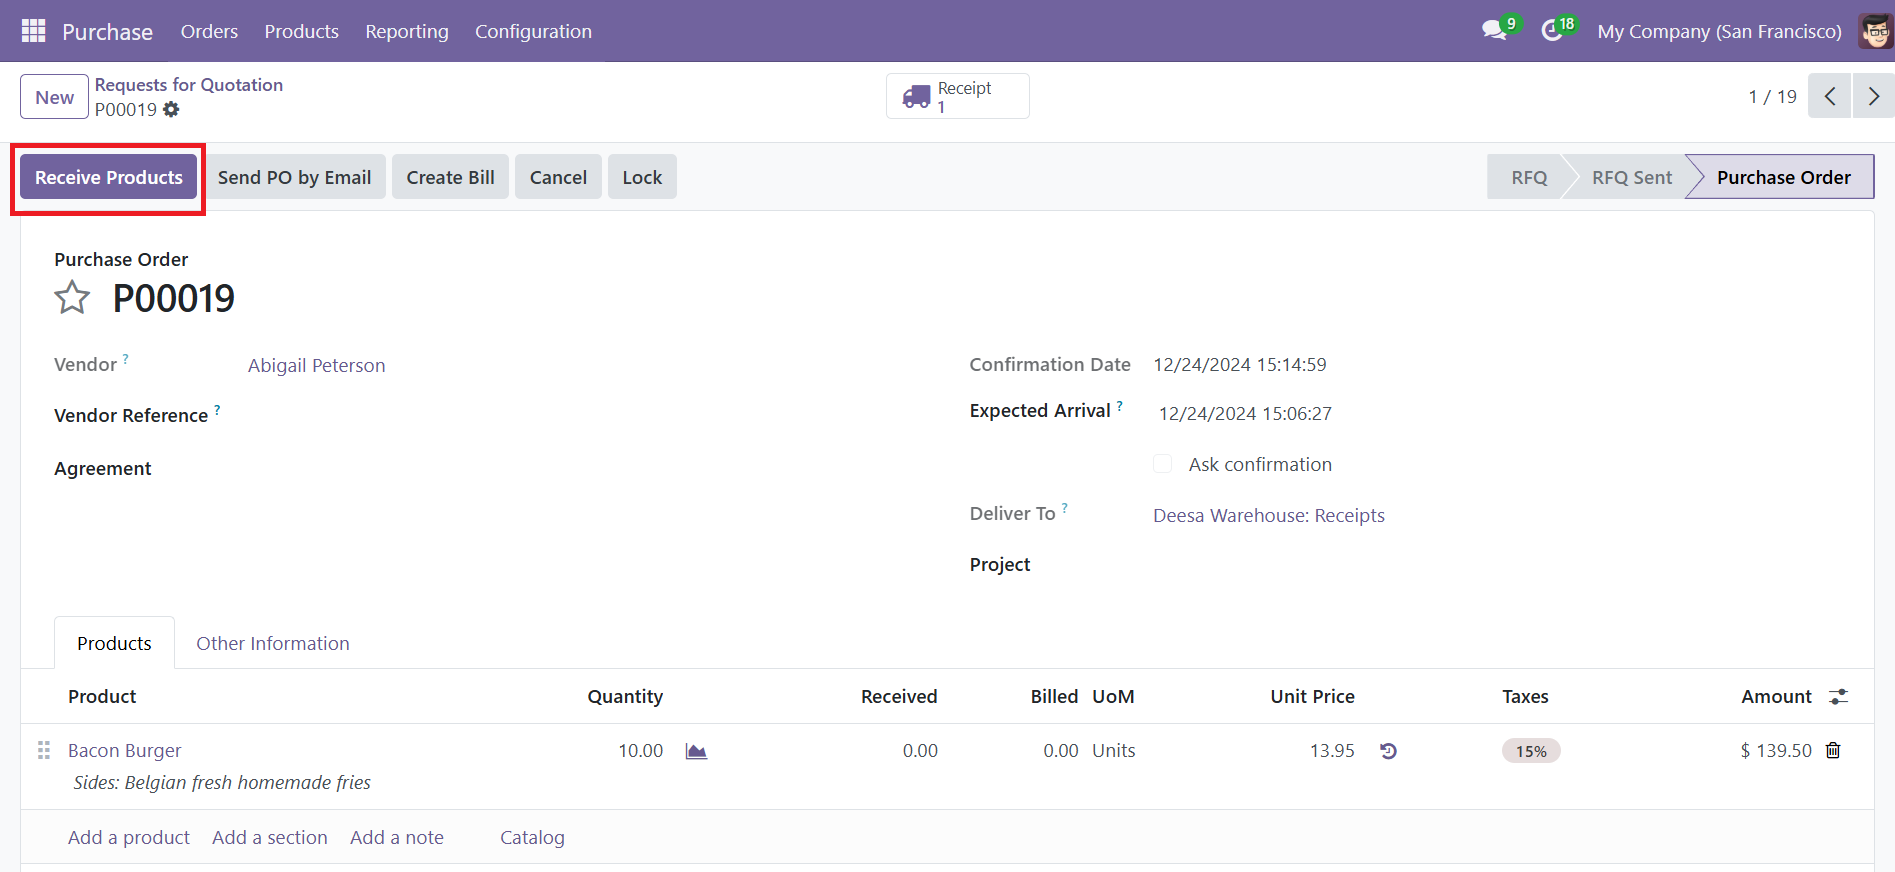This screenshot has width=1895, height=872.
Task: Open the user avatar menu
Action: pos(1875,31)
